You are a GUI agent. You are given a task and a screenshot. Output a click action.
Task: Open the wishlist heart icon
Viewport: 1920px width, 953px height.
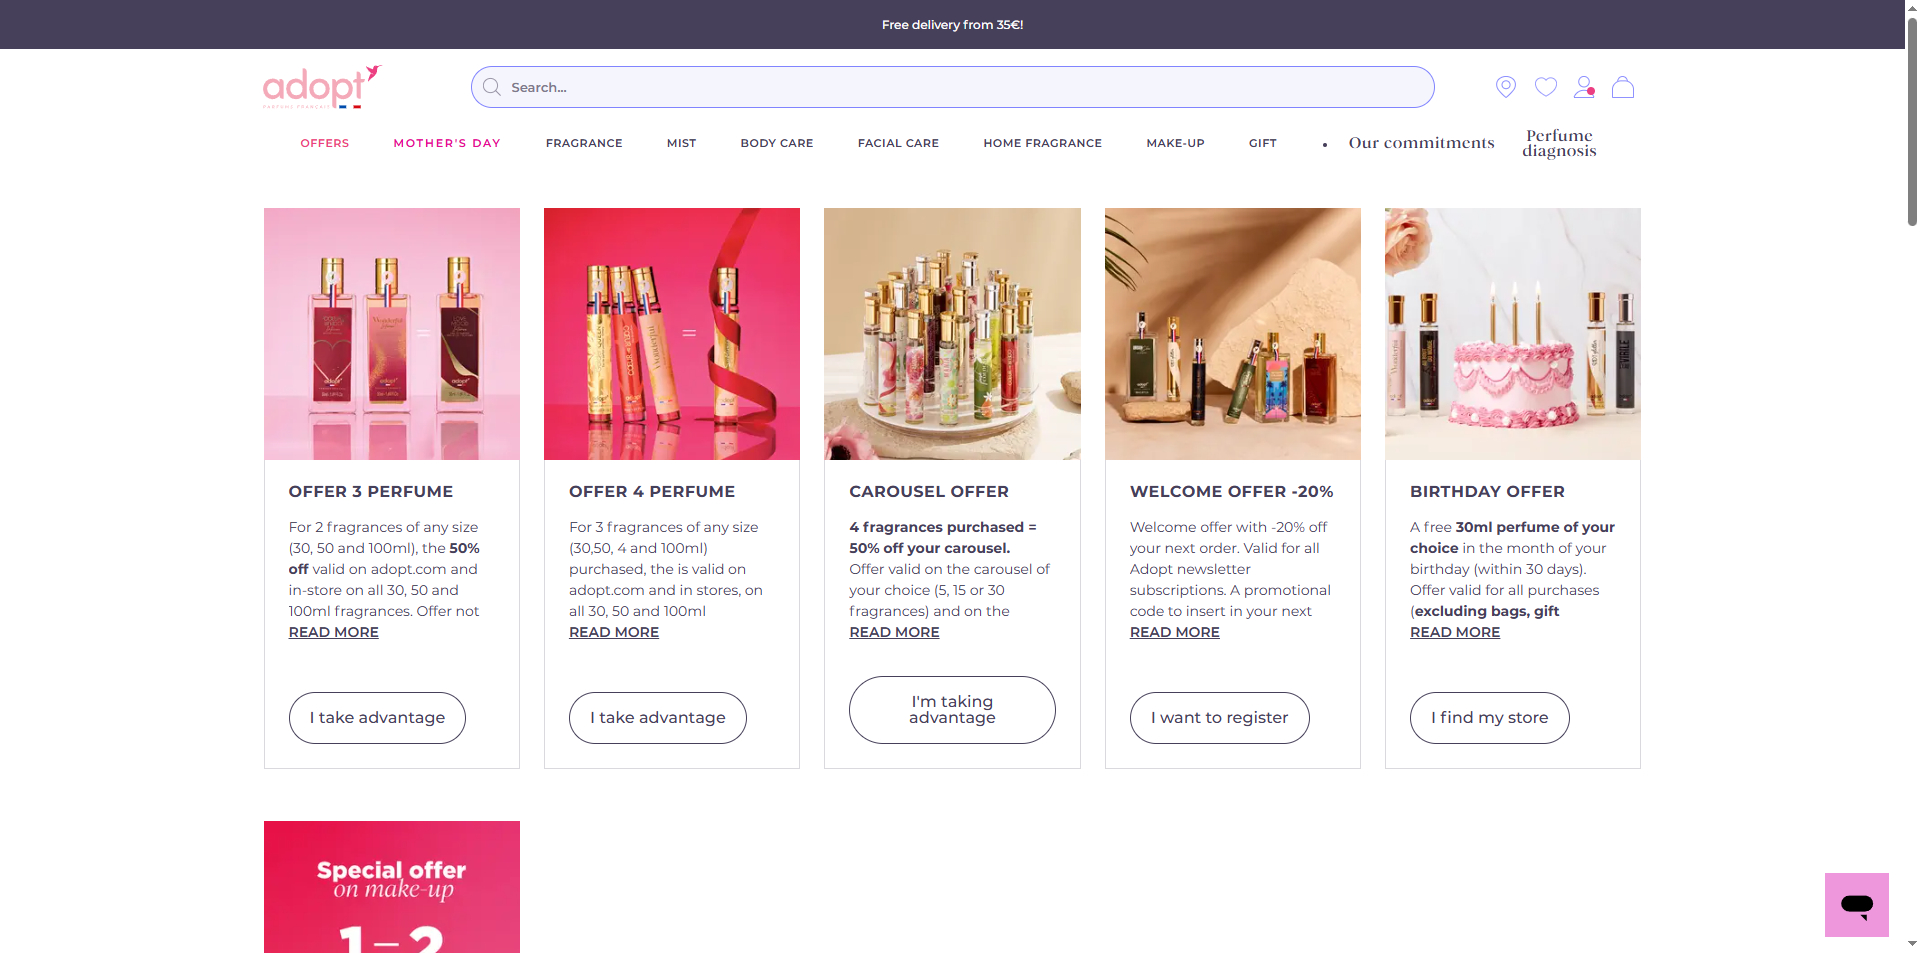(1545, 87)
